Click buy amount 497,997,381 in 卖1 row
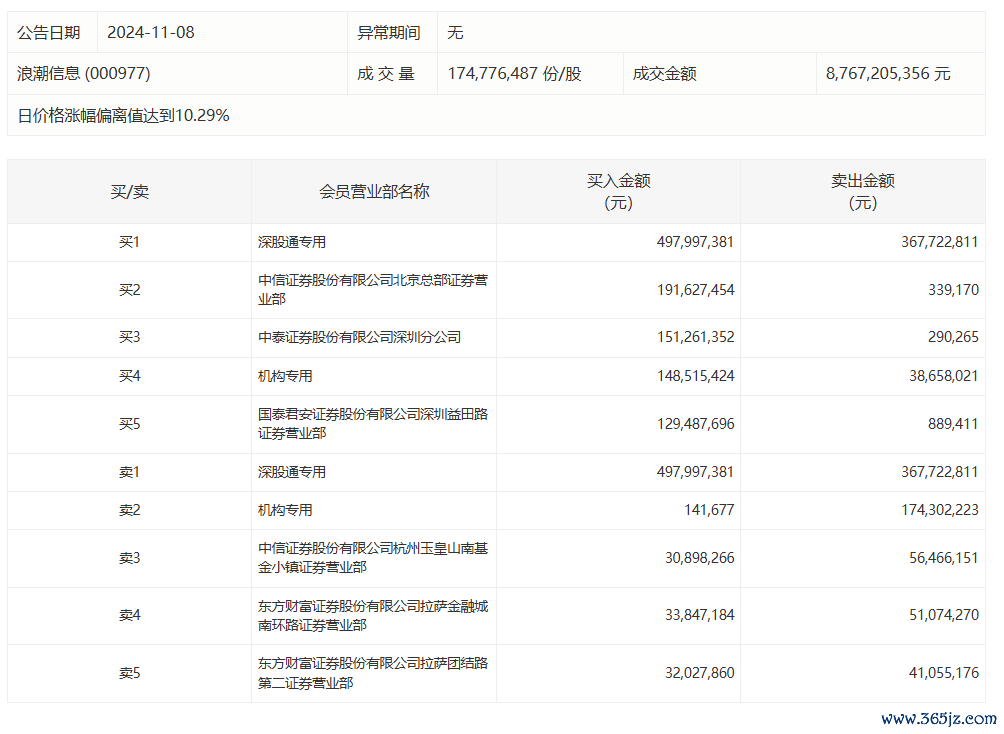 click(x=695, y=472)
